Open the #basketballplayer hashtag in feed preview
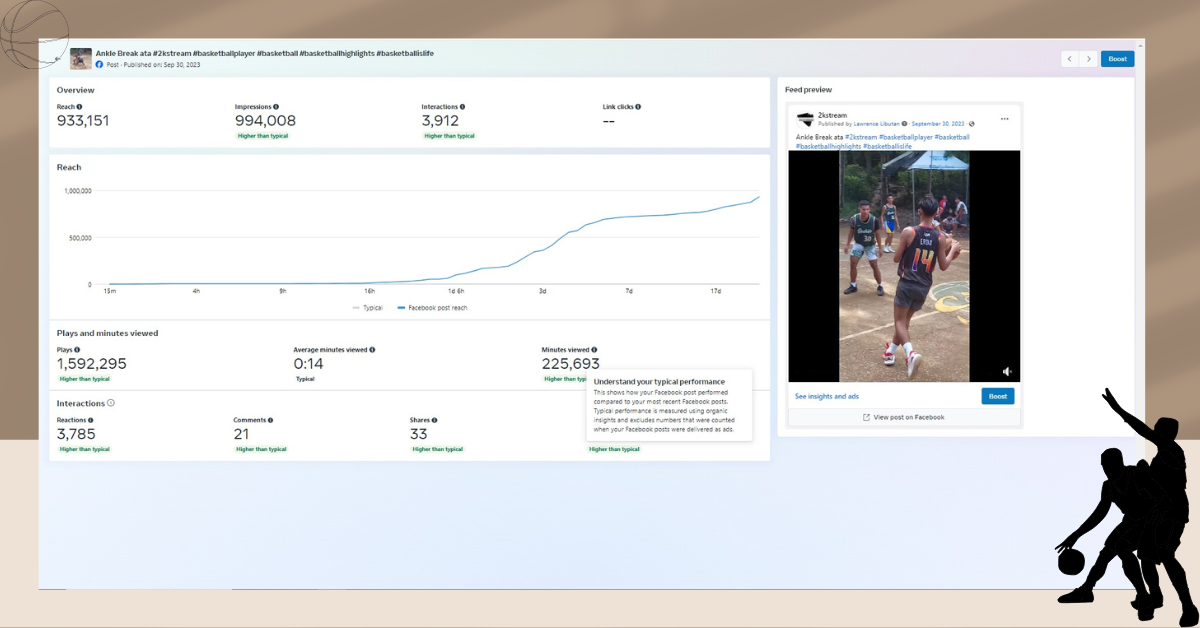This screenshot has width=1200, height=628. pos(906,137)
